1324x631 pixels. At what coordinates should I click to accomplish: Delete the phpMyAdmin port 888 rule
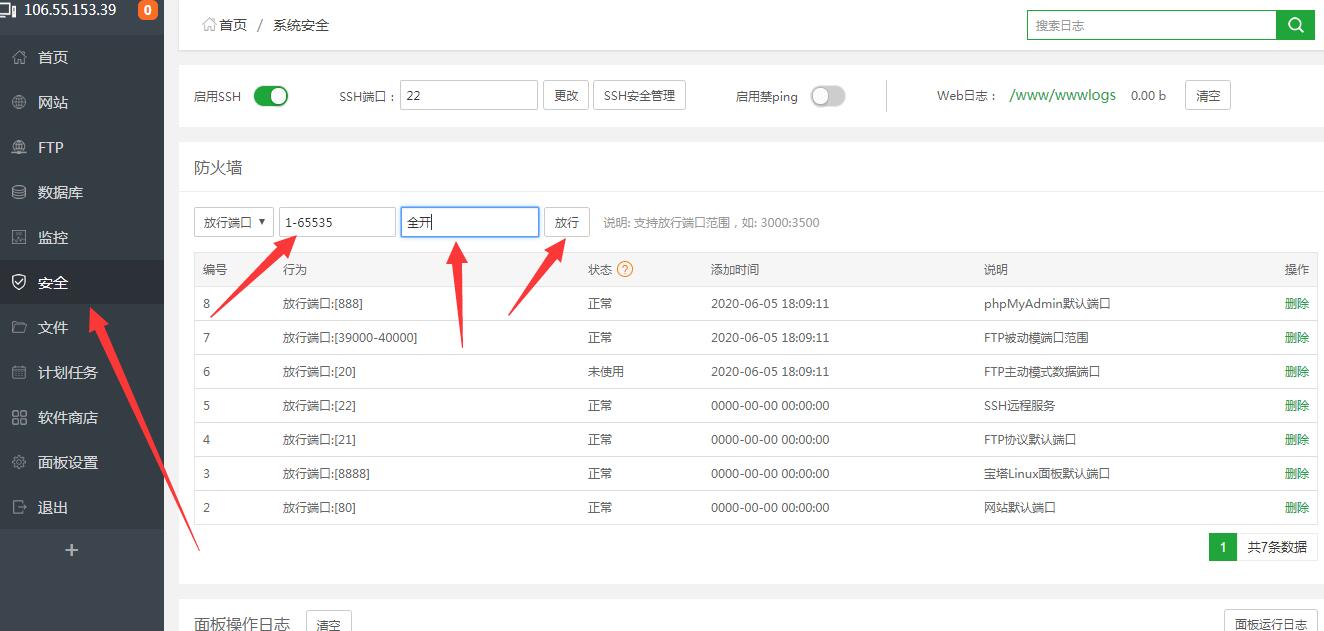pos(1296,304)
